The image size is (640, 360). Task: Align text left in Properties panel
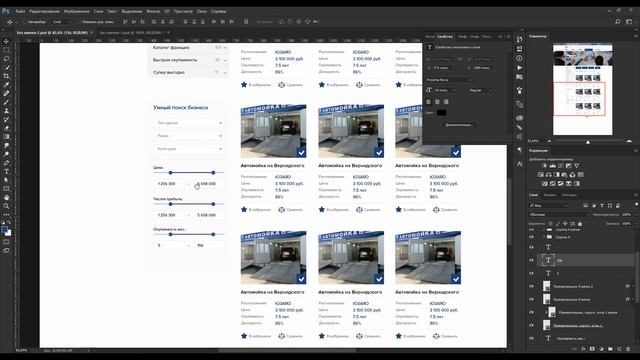coord(429,102)
